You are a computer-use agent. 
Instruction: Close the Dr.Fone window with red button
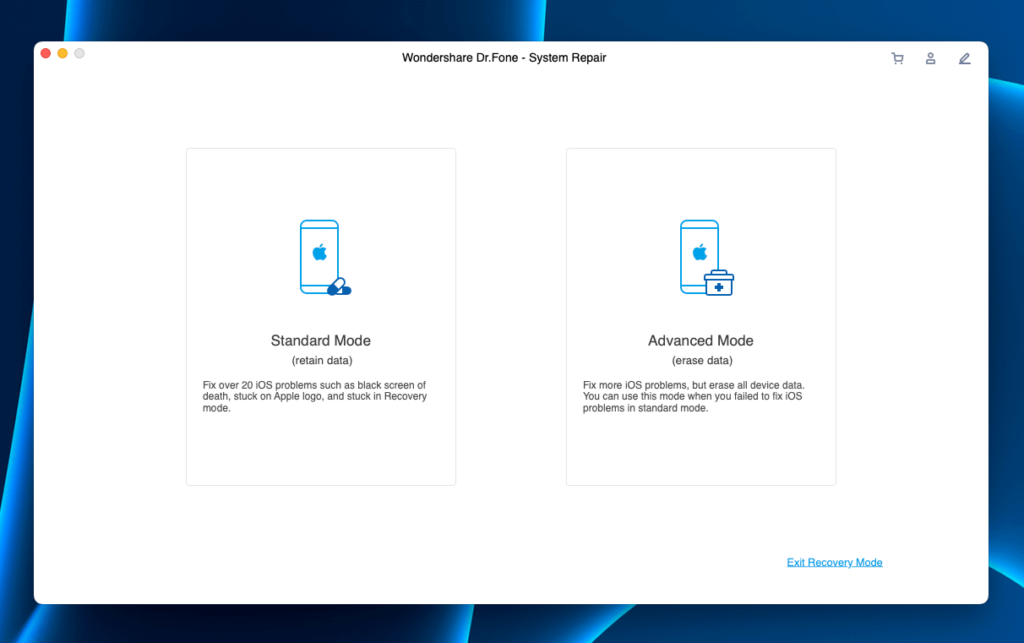click(x=46, y=54)
